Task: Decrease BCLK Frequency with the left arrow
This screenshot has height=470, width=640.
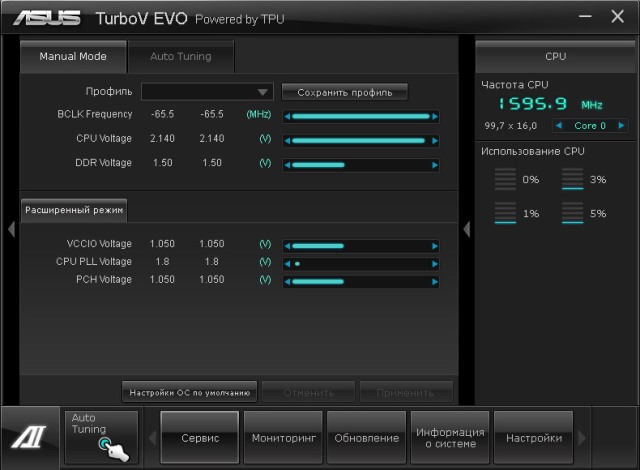Action: pos(287,117)
